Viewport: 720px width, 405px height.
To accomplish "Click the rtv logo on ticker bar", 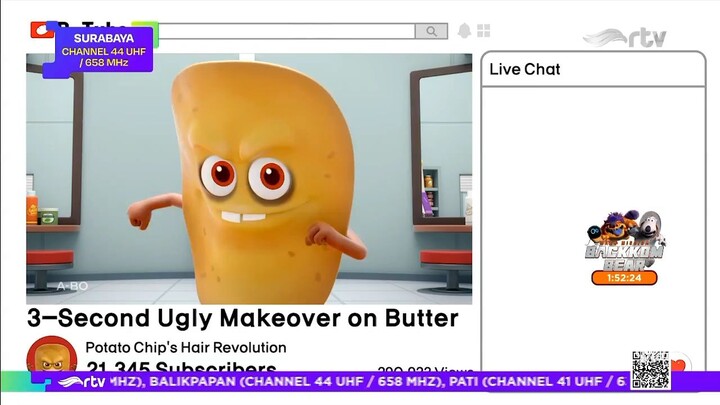I will (80, 381).
